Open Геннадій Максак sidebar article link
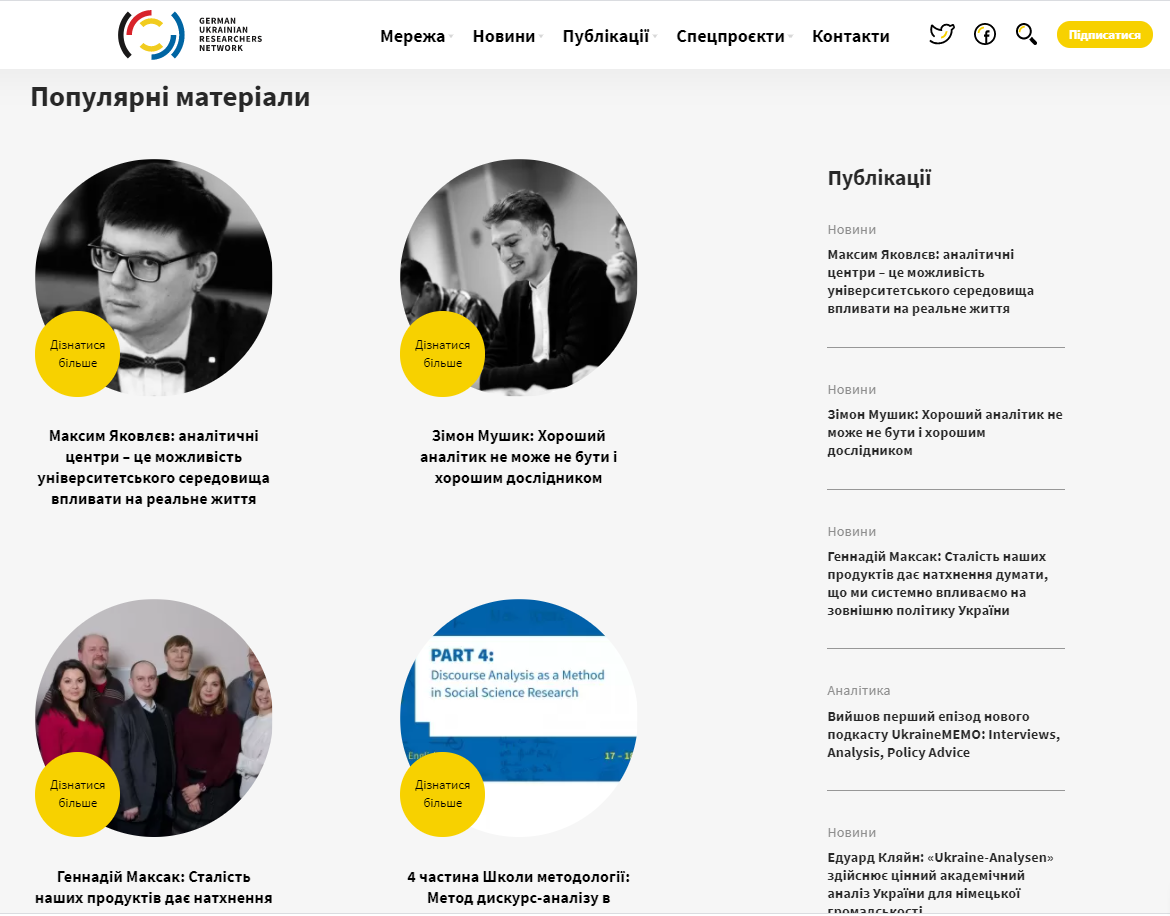Viewport: 1170px width, 916px height. point(938,583)
